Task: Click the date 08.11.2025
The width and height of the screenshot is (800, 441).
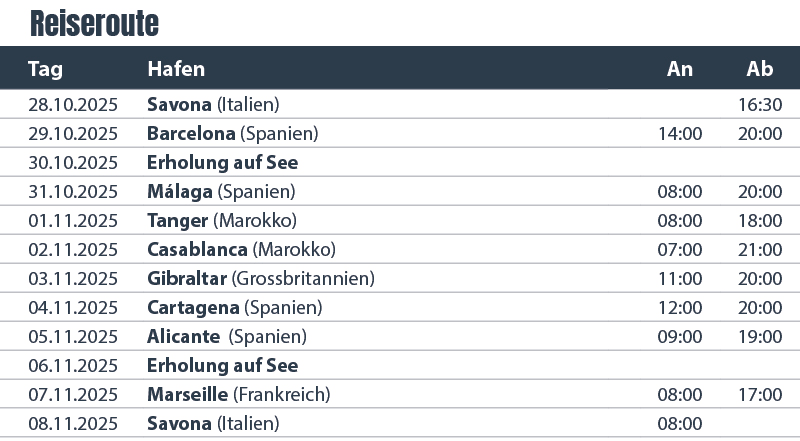Action: click(73, 423)
